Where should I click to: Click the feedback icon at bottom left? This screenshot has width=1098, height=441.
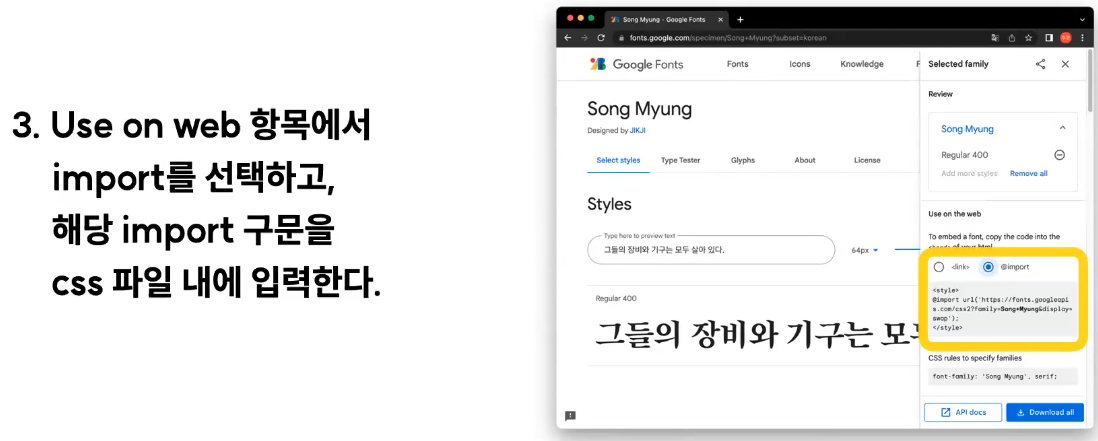570,415
